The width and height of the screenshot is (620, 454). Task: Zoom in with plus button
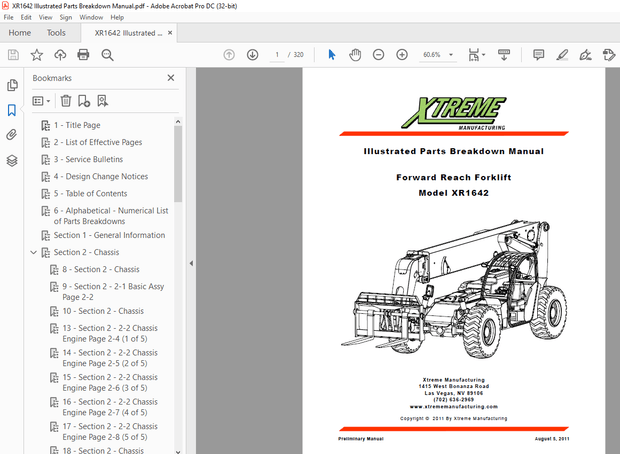pyautogui.click(x=402, y=55)
